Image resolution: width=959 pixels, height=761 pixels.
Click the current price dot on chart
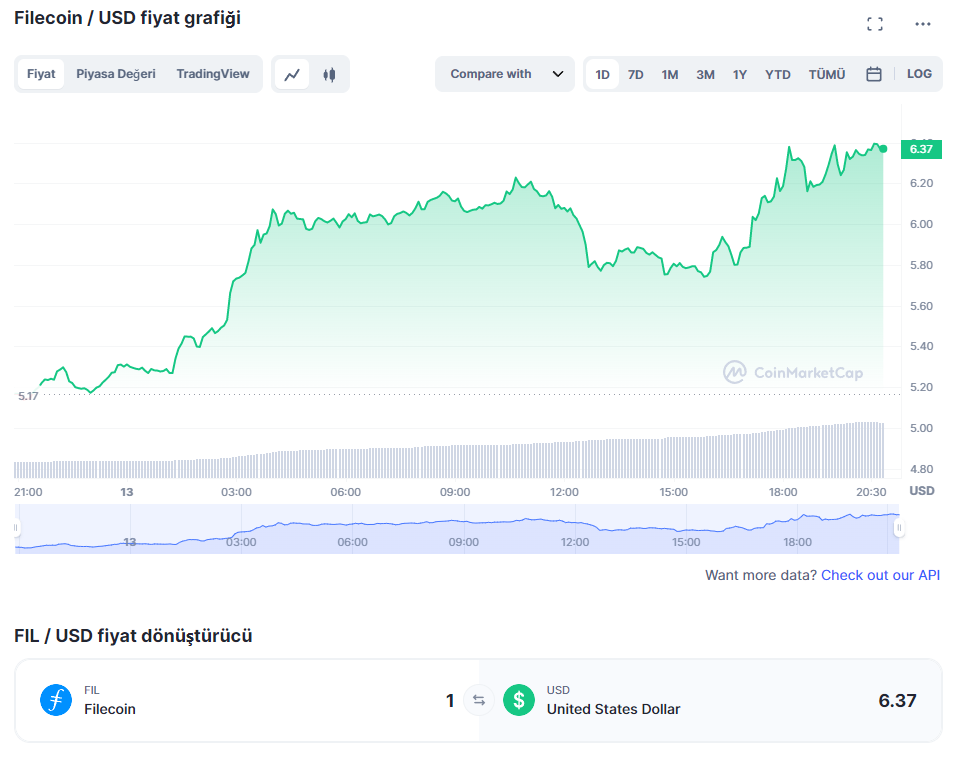coord(883,149)
